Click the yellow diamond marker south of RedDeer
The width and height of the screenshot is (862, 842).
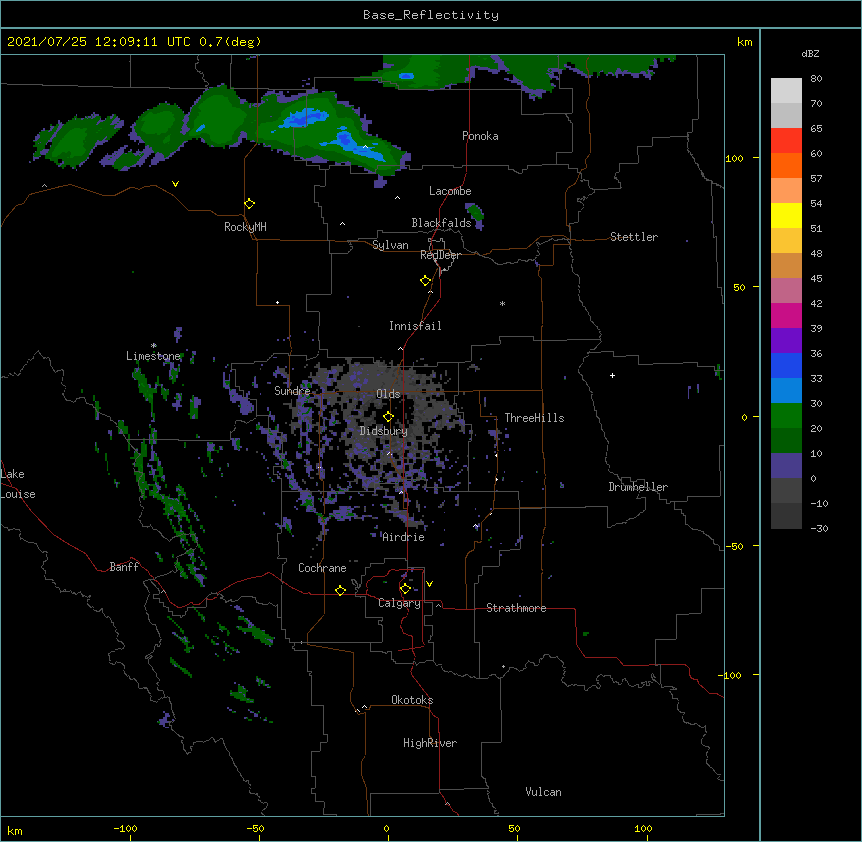click(x=425, y=281)
